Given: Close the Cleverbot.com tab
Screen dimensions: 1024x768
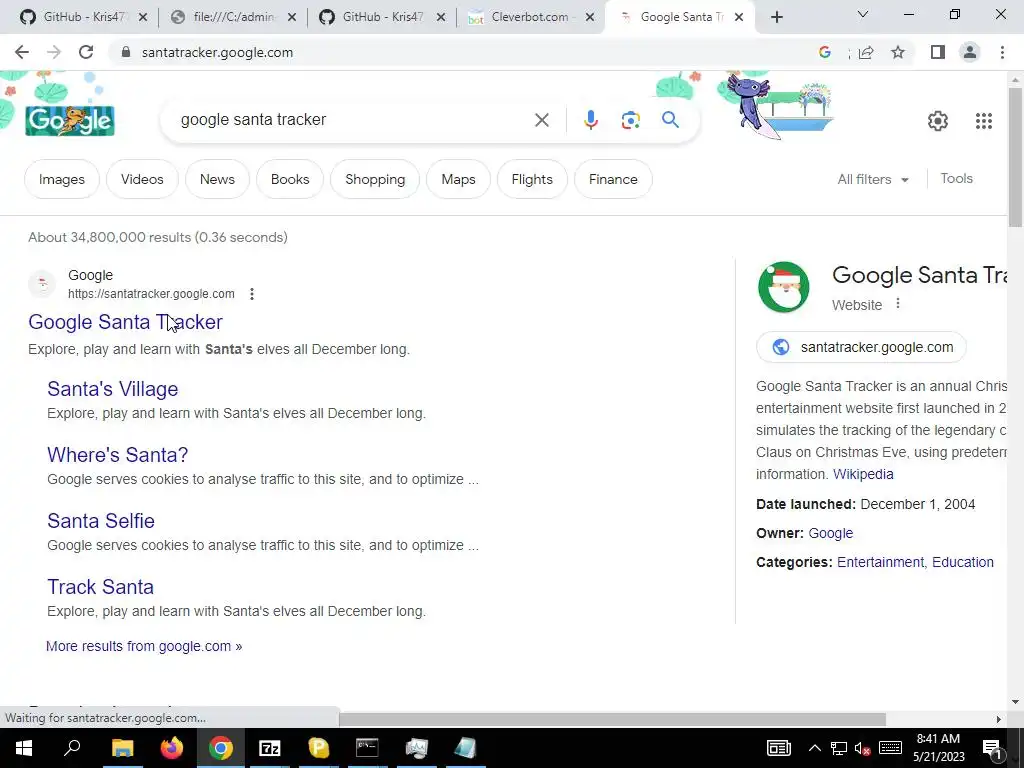Looking at the screenshot, I should (x=590, y=17).
